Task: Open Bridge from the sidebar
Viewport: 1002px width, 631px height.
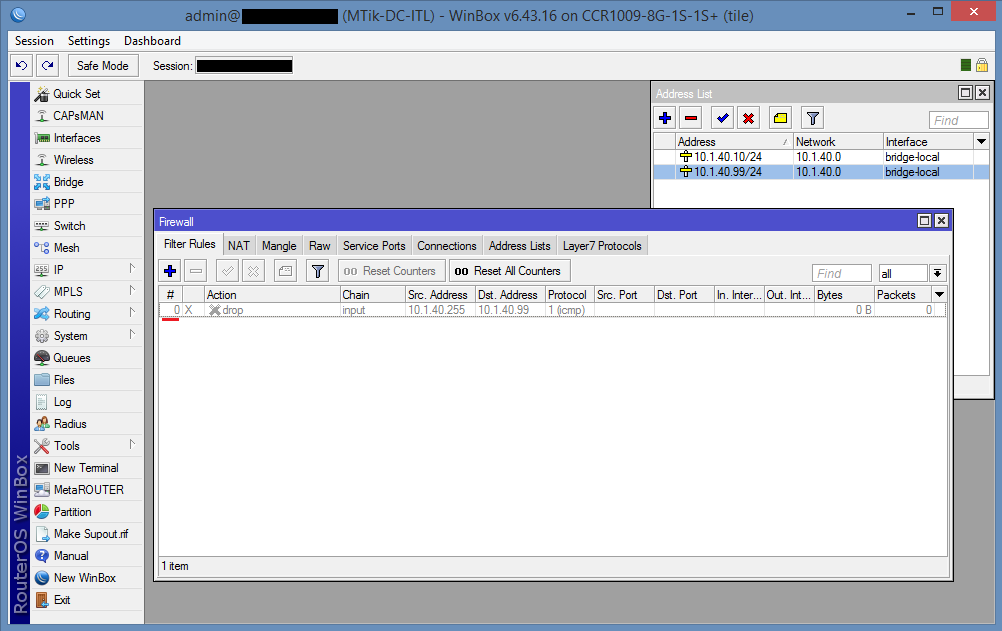Action: (87, 182)
